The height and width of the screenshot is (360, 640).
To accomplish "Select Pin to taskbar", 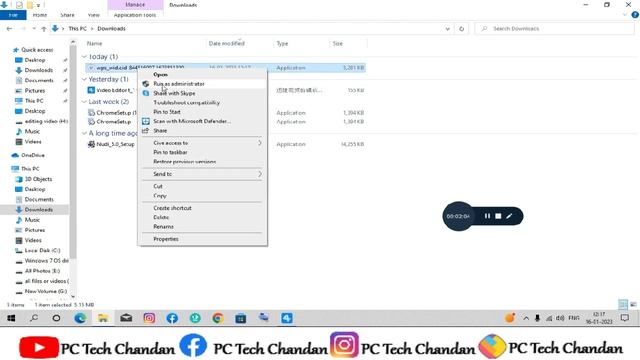I will (x=170, y=152).
